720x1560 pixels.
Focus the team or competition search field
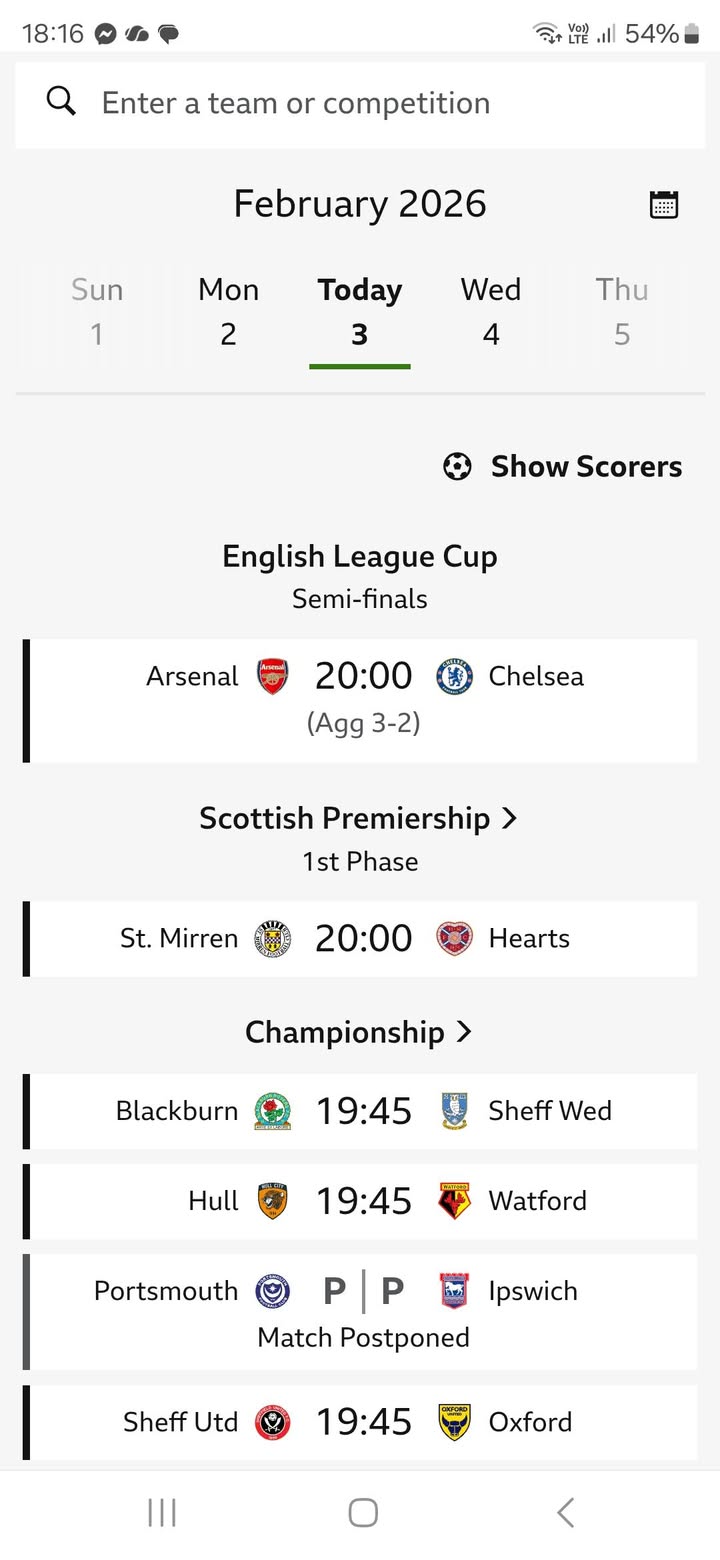tap(380, 103)
